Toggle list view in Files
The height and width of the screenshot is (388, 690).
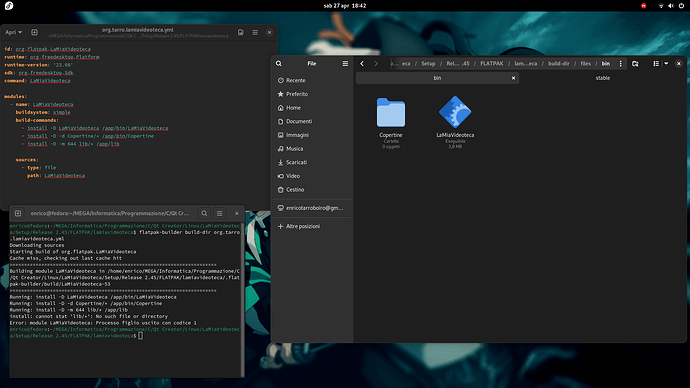pos(656,63)
